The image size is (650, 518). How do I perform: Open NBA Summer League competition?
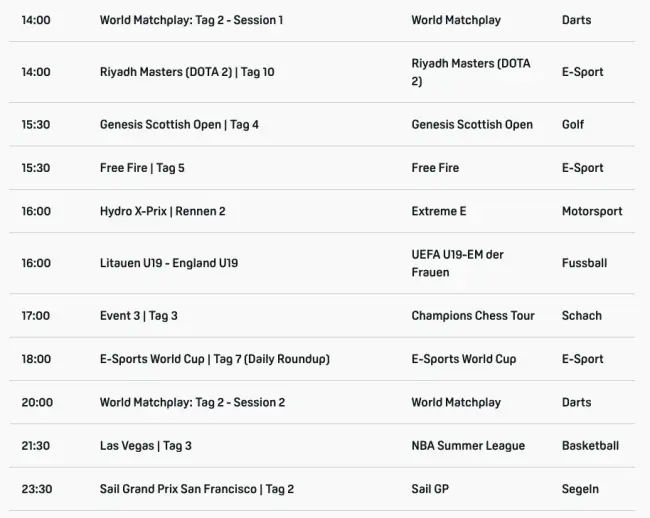tap(468, 446)
